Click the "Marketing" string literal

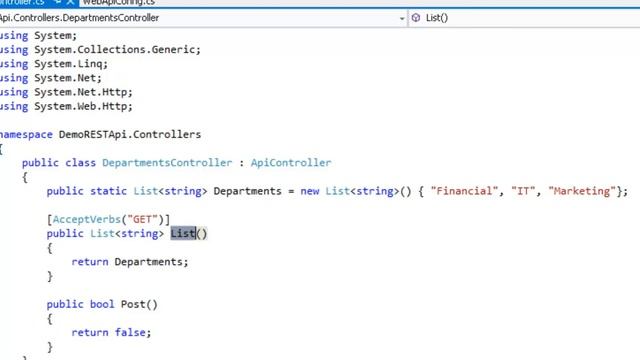pyautogui.click(x=582, y=191)
